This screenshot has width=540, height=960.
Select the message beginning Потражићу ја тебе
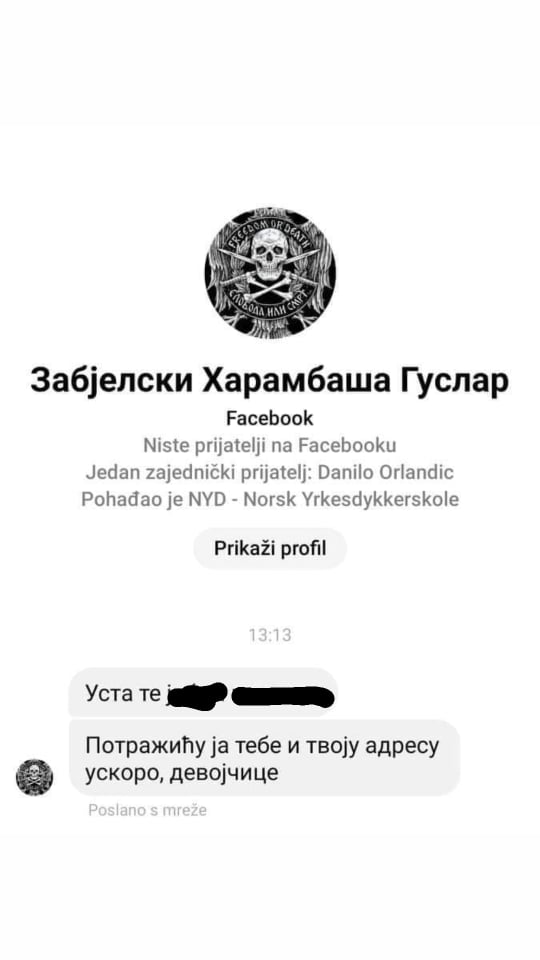pos(264,758)
